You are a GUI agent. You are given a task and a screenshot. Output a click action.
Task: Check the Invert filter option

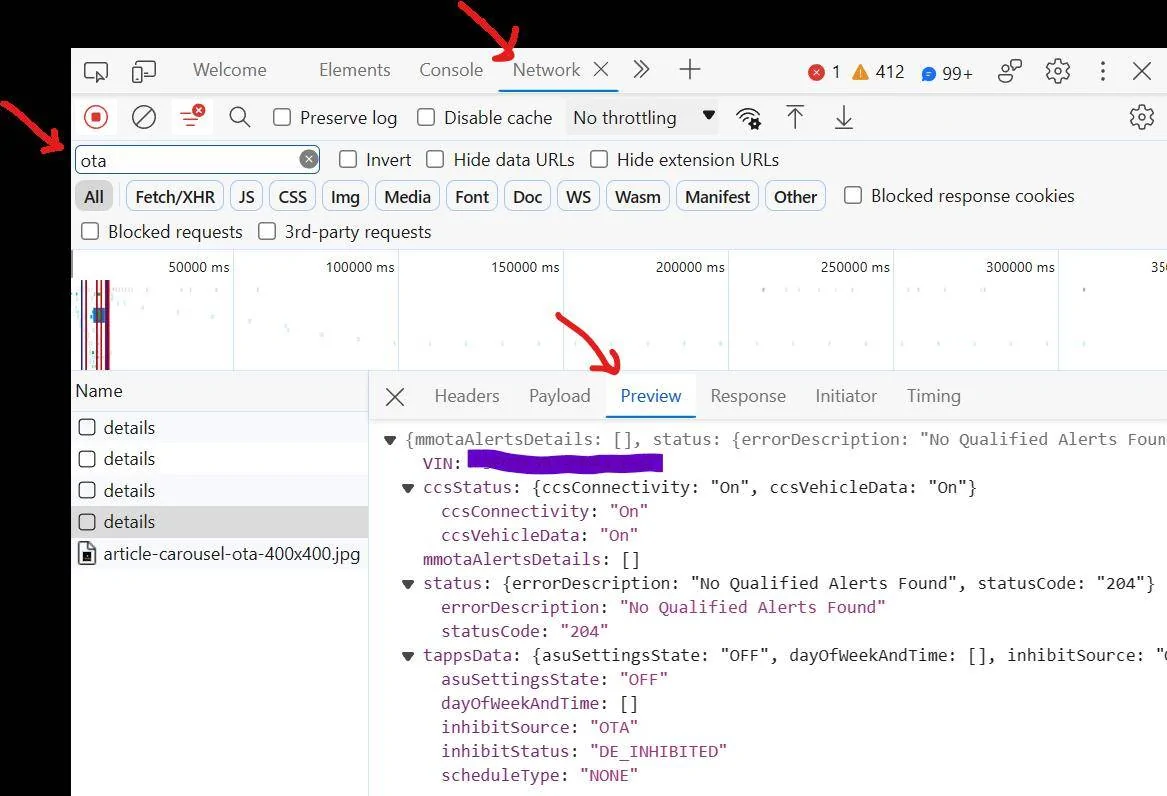pyautogui.click(x=348, y=159)
